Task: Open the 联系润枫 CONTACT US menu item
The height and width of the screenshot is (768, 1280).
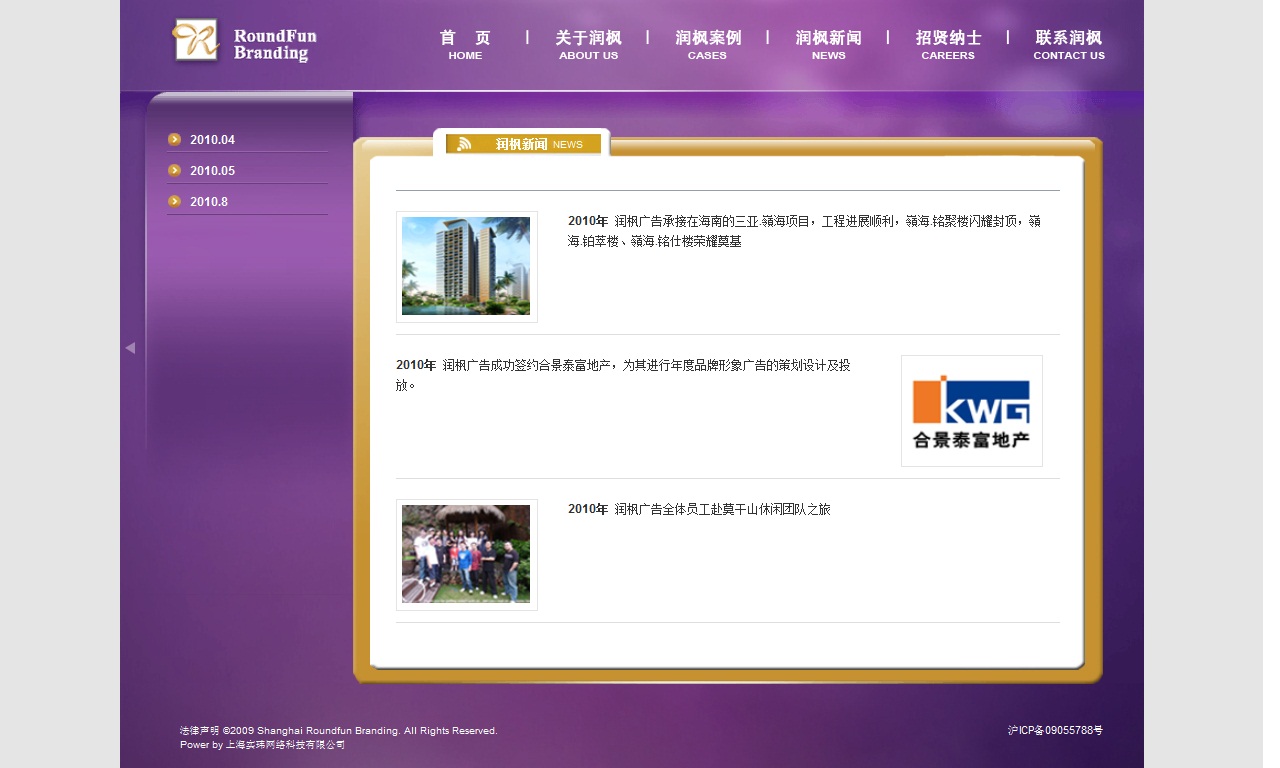Action: point(1069,45)
